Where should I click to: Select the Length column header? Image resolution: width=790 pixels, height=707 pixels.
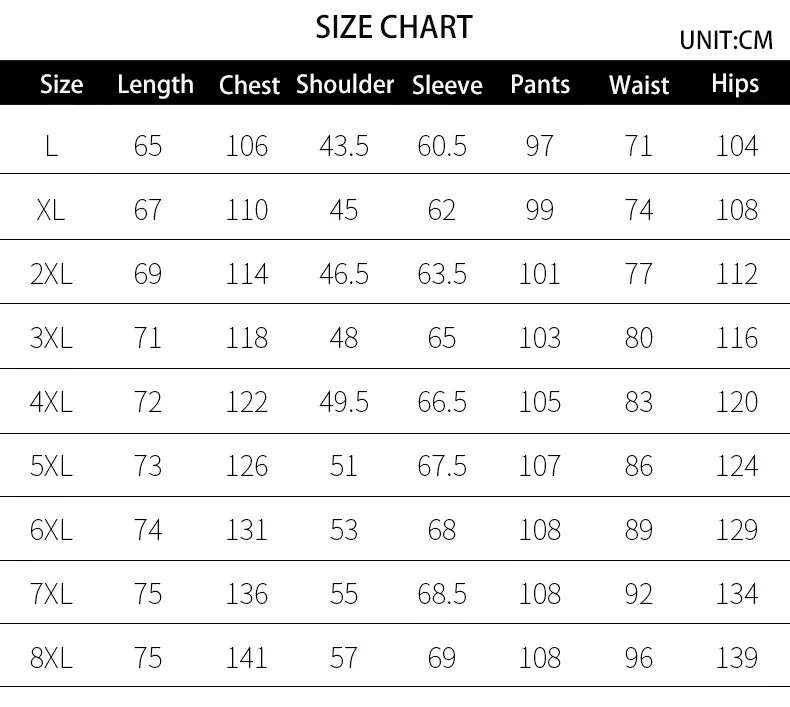[x=155, y=85]
